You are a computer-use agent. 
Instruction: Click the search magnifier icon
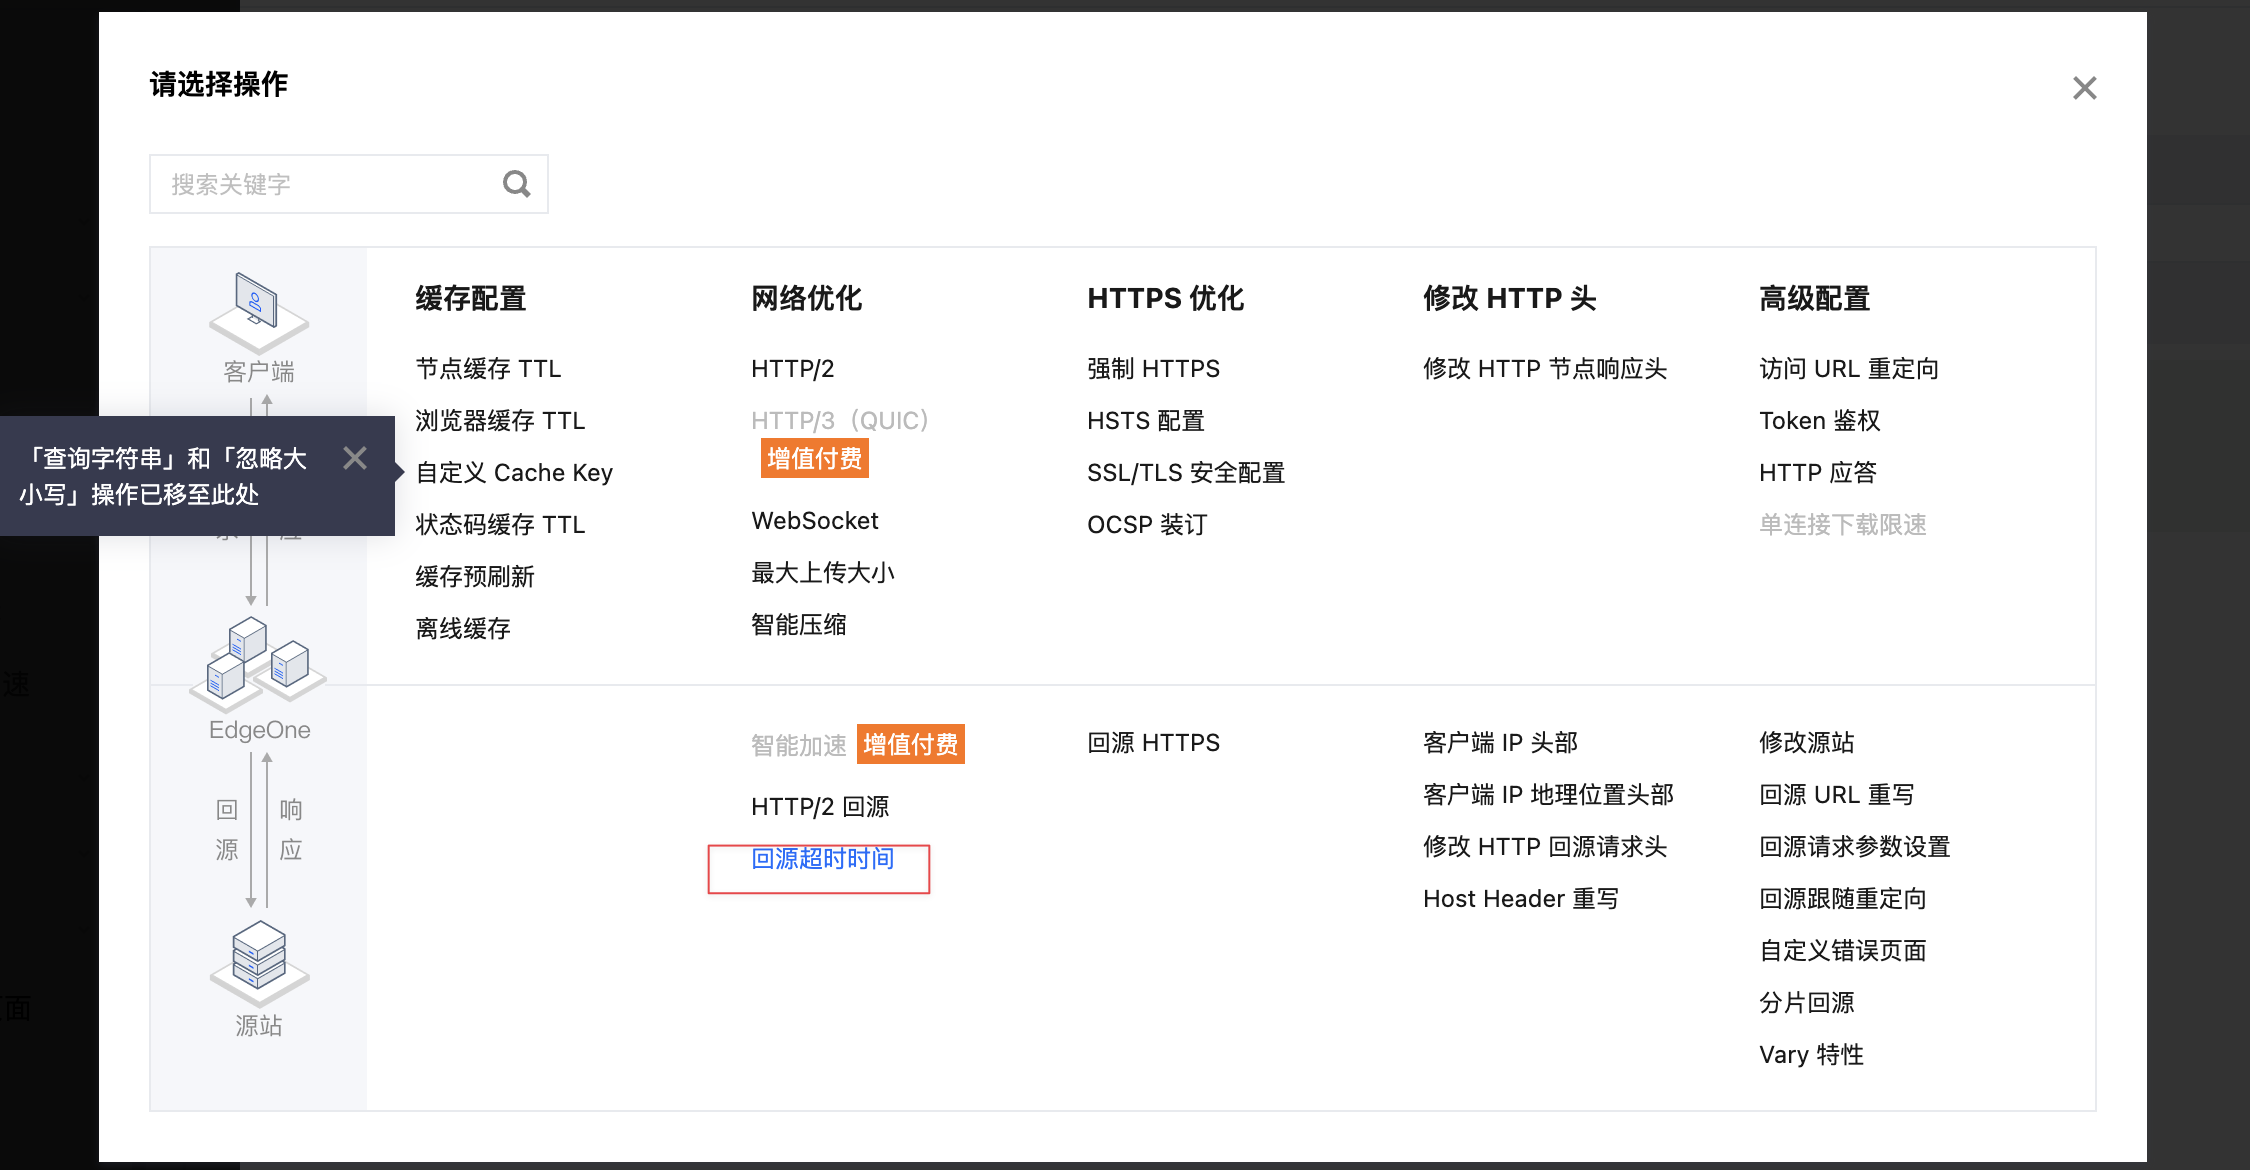(x=516, y=184)
